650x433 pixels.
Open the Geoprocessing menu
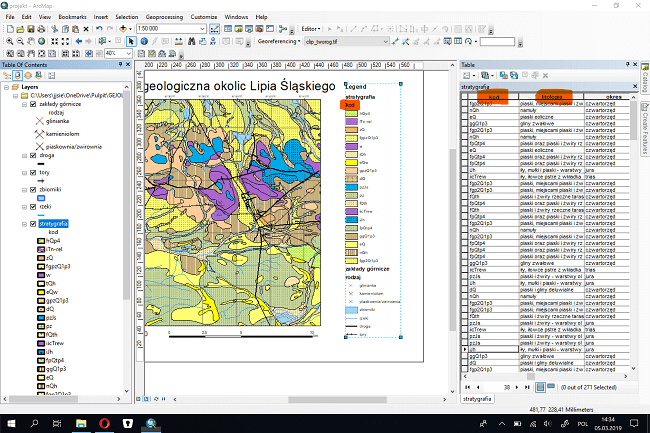[x=164, y=17]
